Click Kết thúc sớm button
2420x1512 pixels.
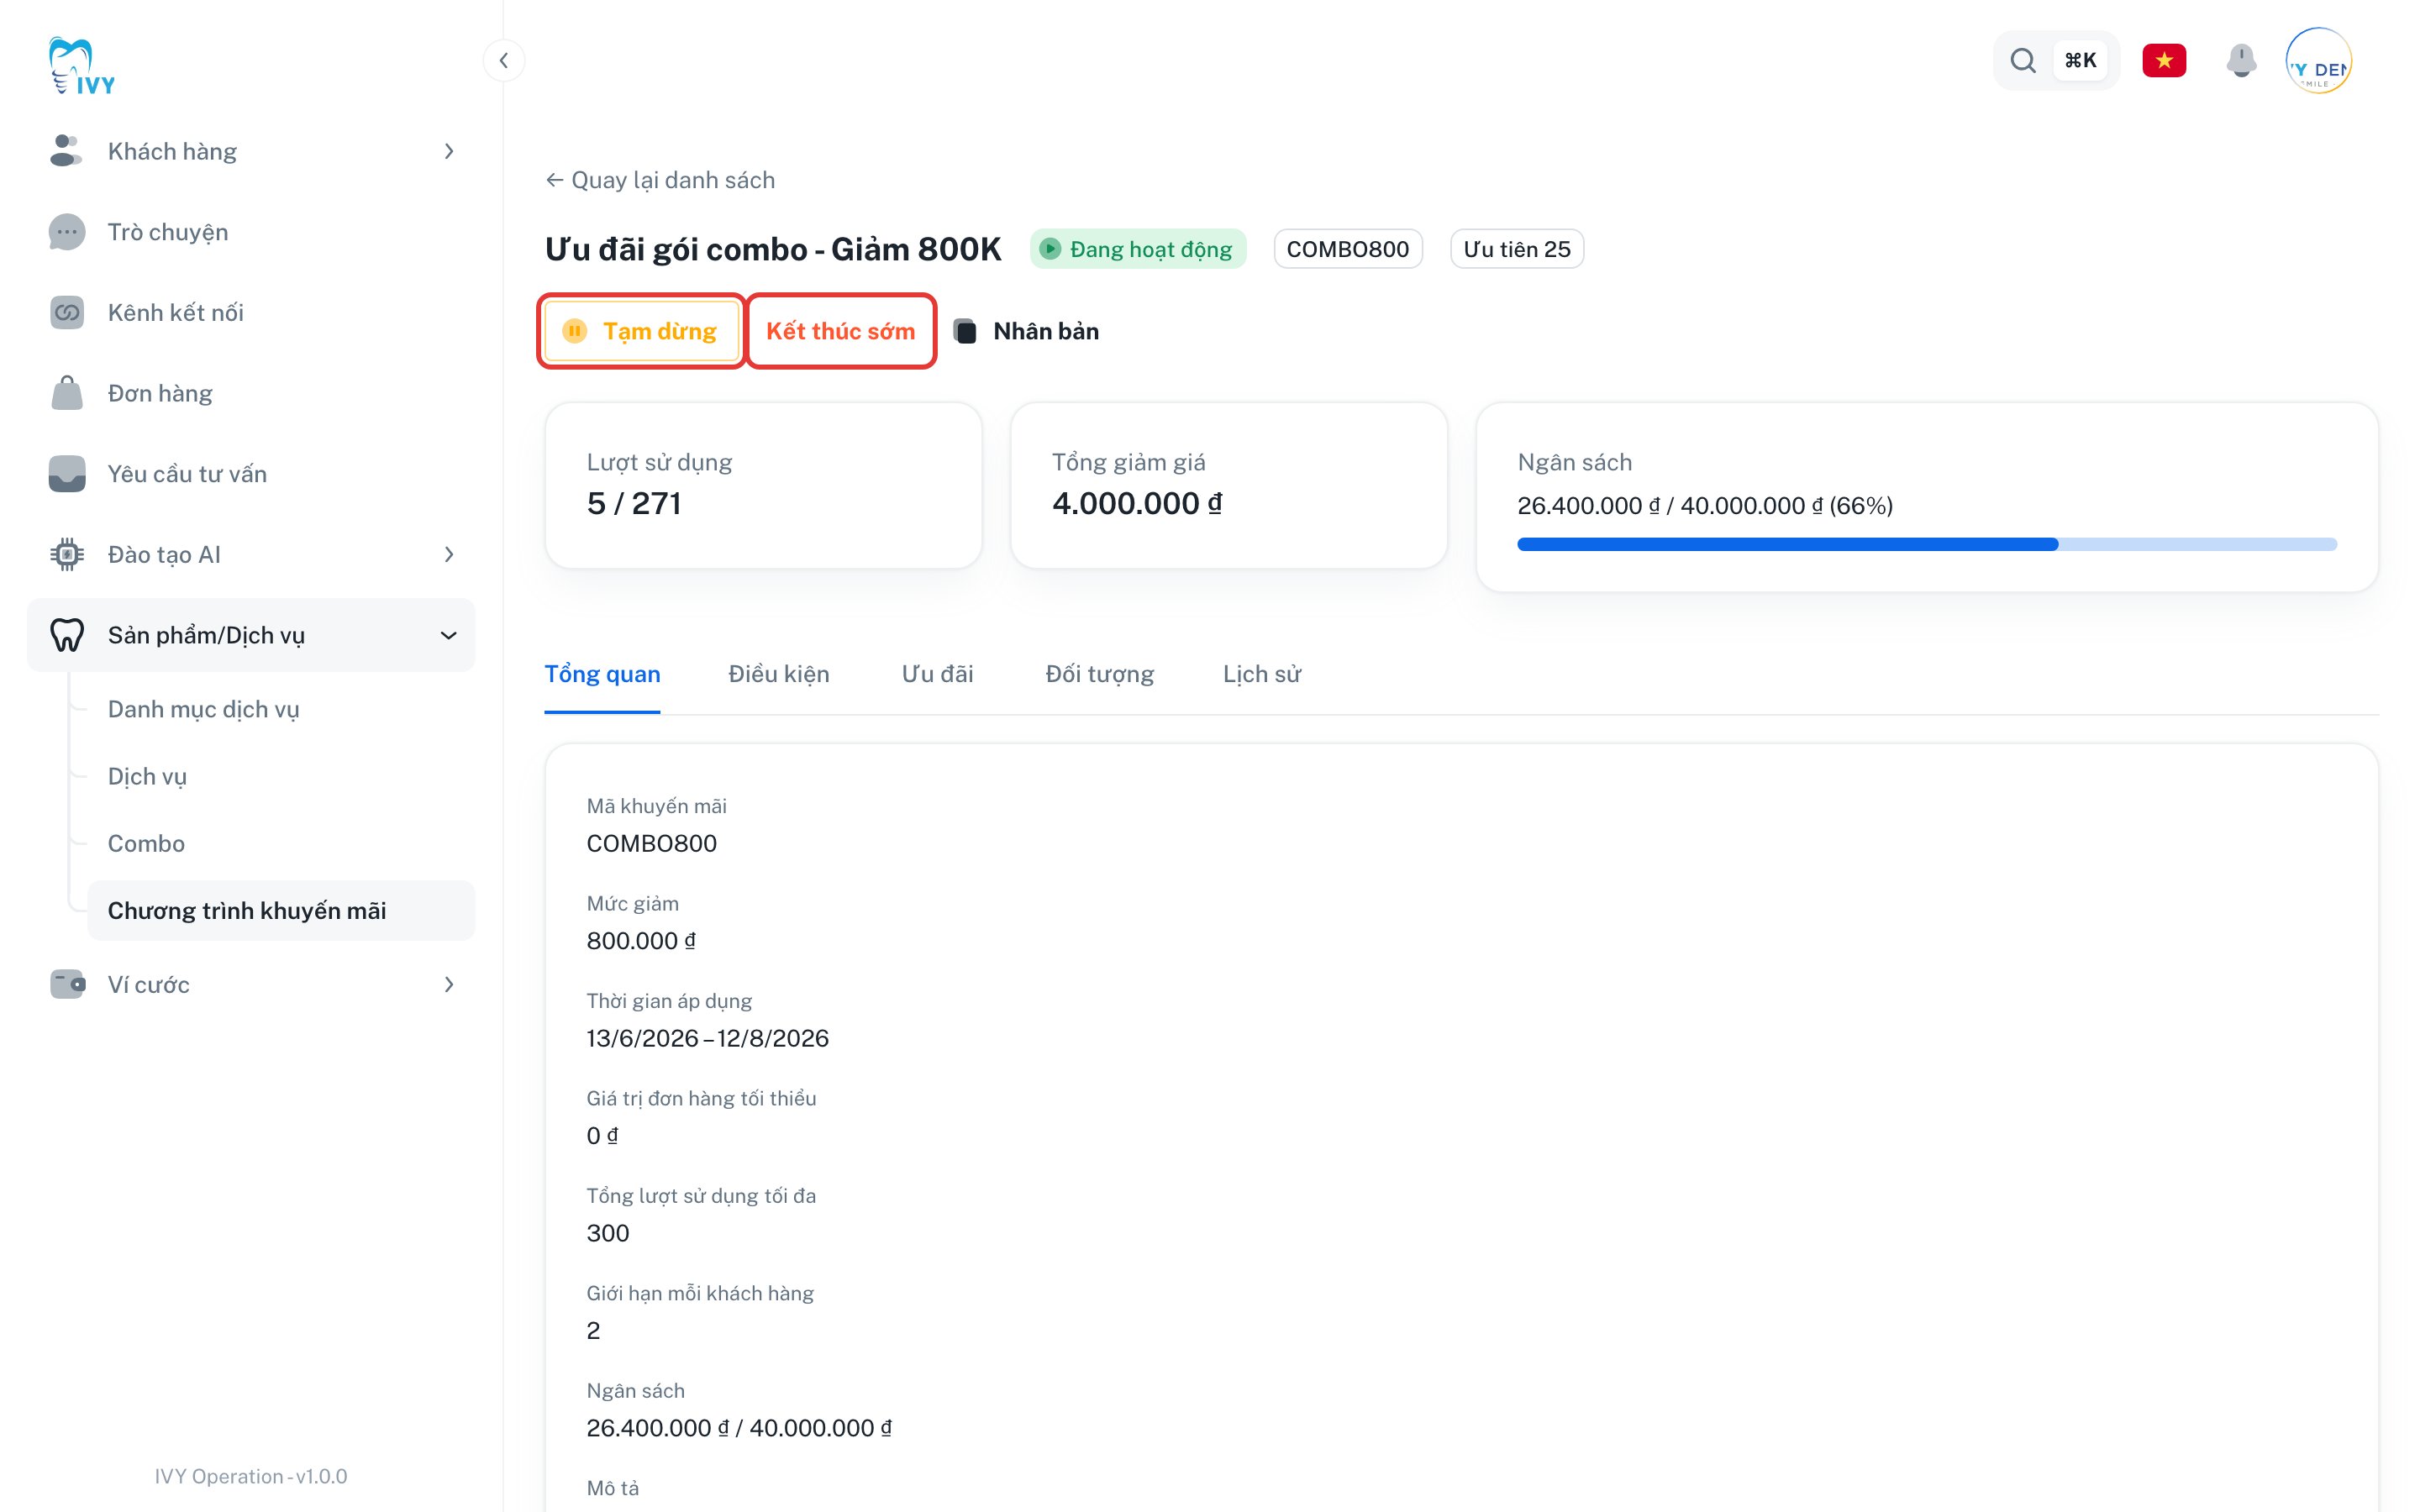[840, 331]
